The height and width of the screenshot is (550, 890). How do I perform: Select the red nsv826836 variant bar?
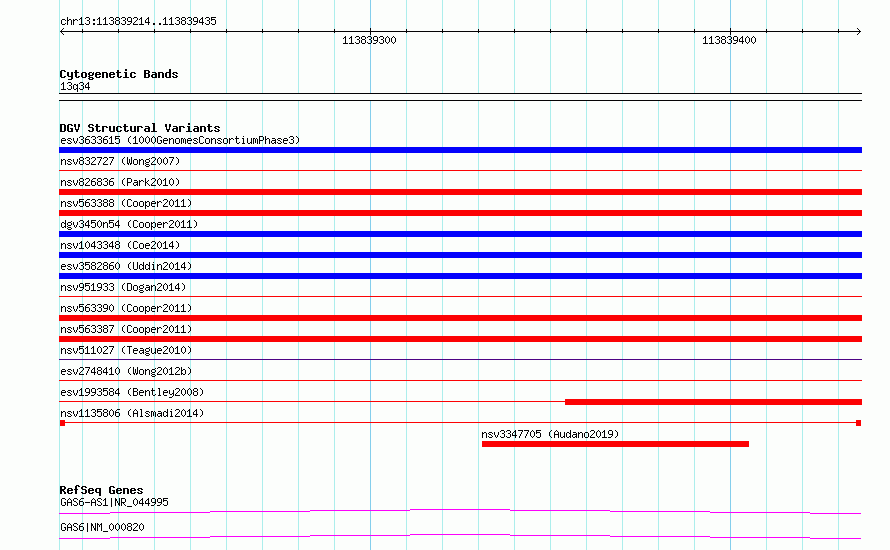click(x=460, y=192)
